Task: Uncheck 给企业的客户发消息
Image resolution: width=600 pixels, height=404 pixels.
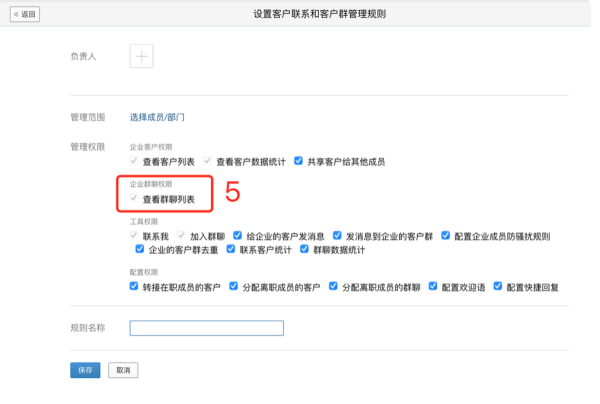Action: (237, 236)
